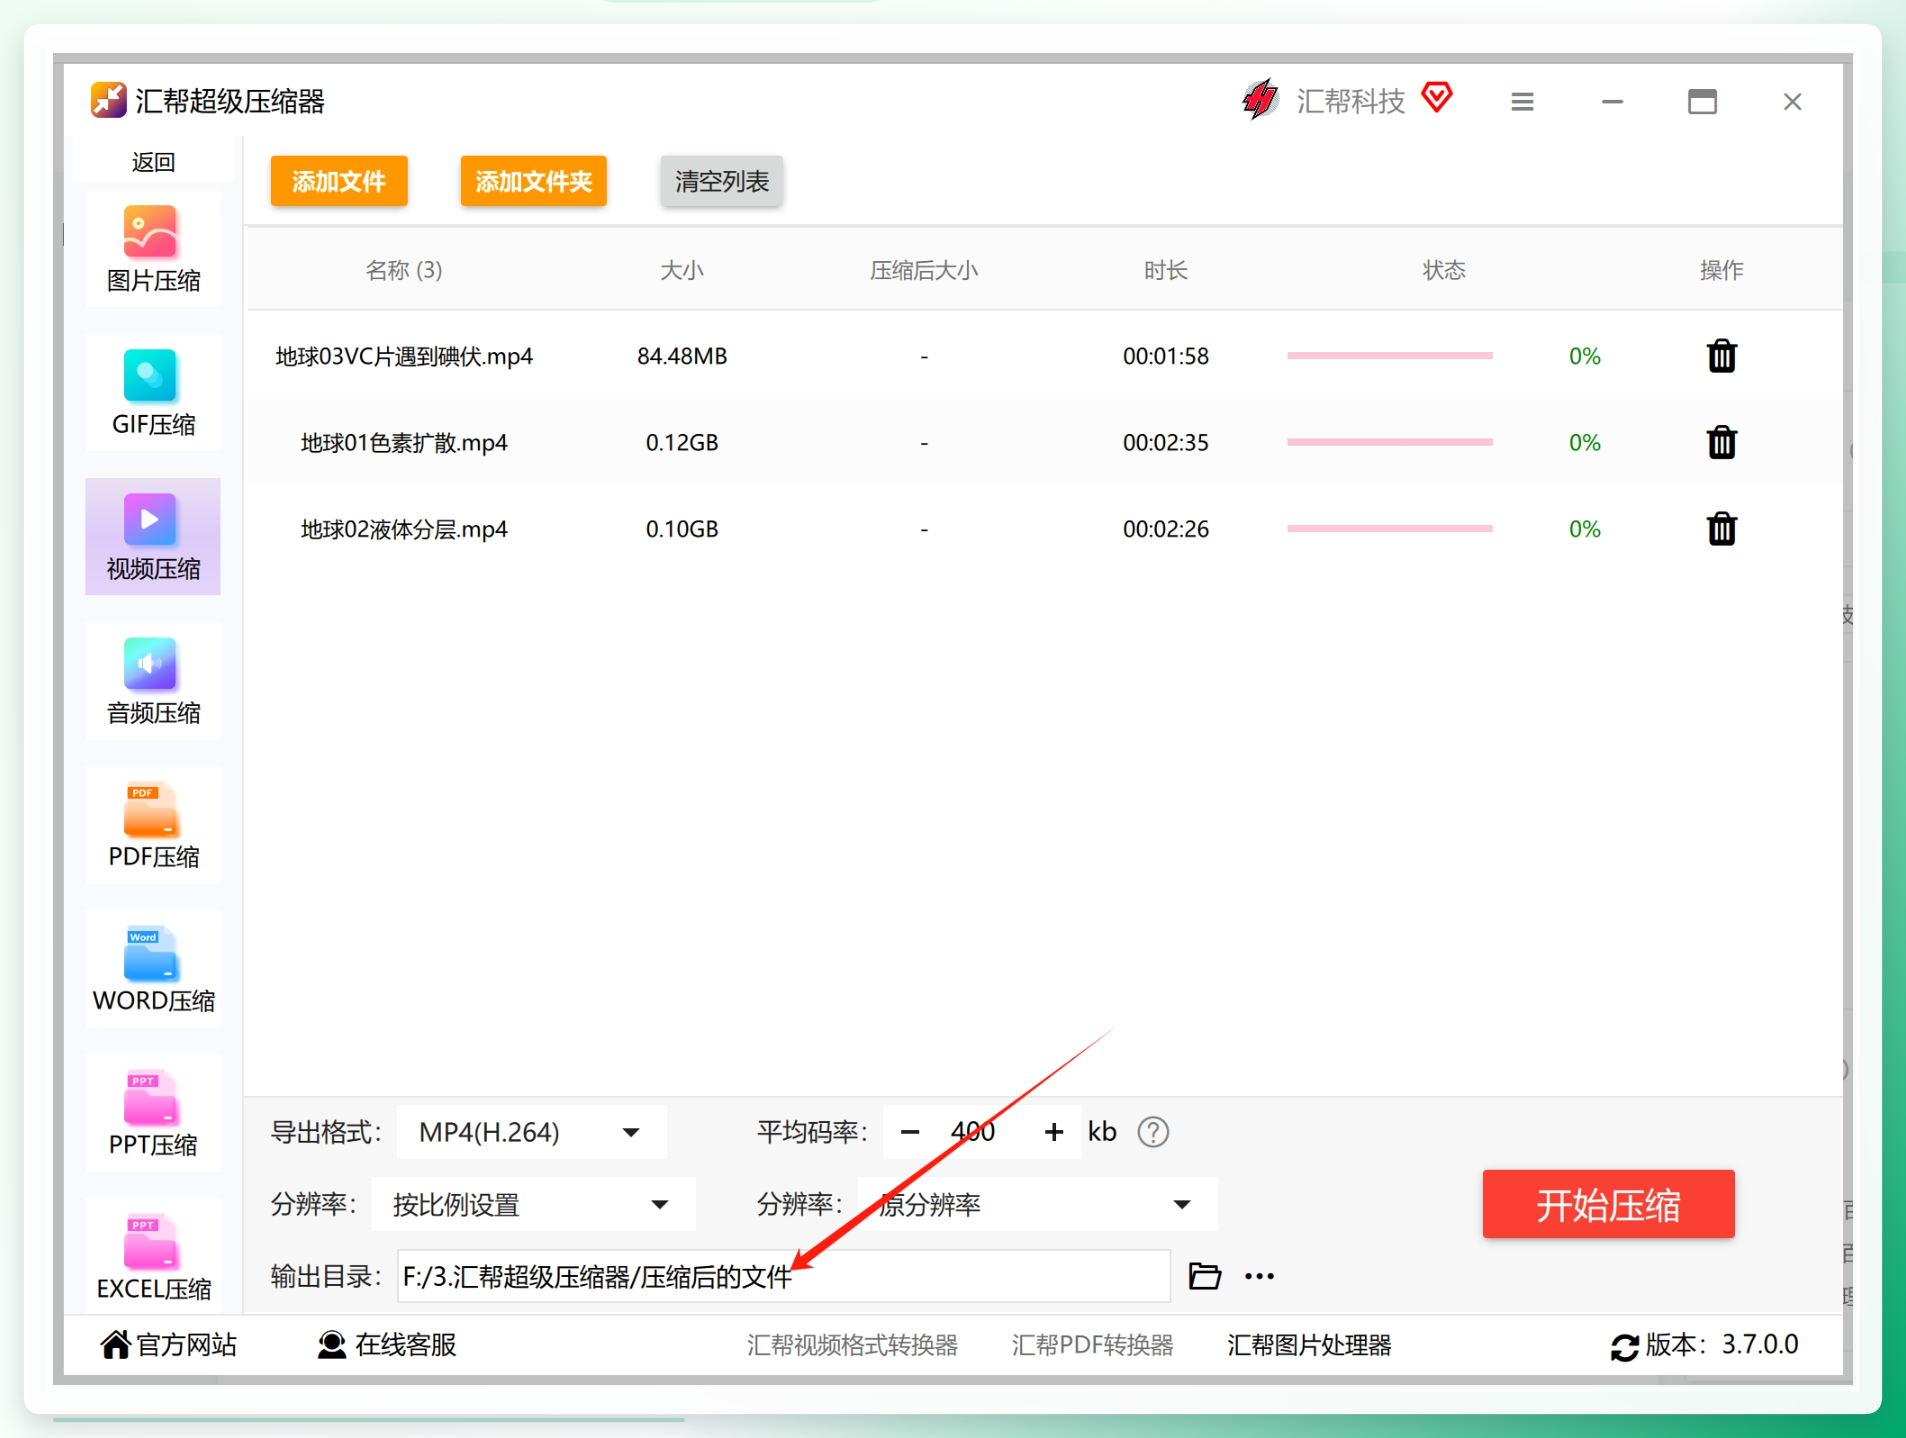Click the 名称 (3) column header
The height and width of the screenshot is (1438, 1906).
404,270
